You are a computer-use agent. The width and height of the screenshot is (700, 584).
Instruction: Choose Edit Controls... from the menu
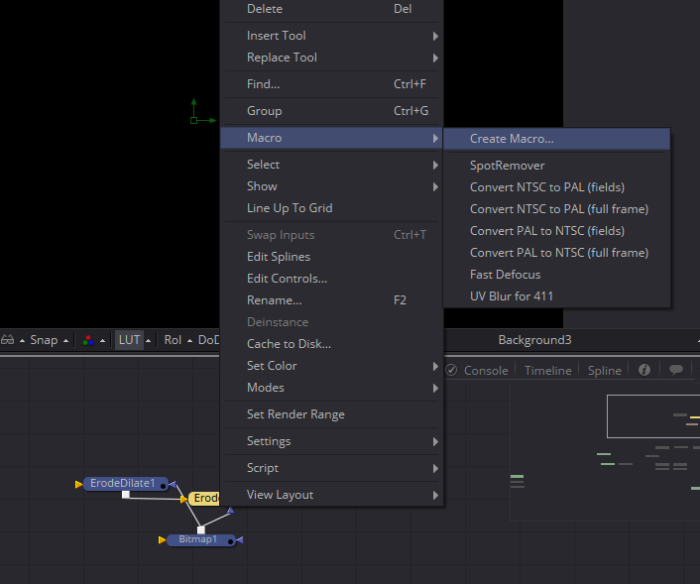pyautogui.click(x=332, y=279)
